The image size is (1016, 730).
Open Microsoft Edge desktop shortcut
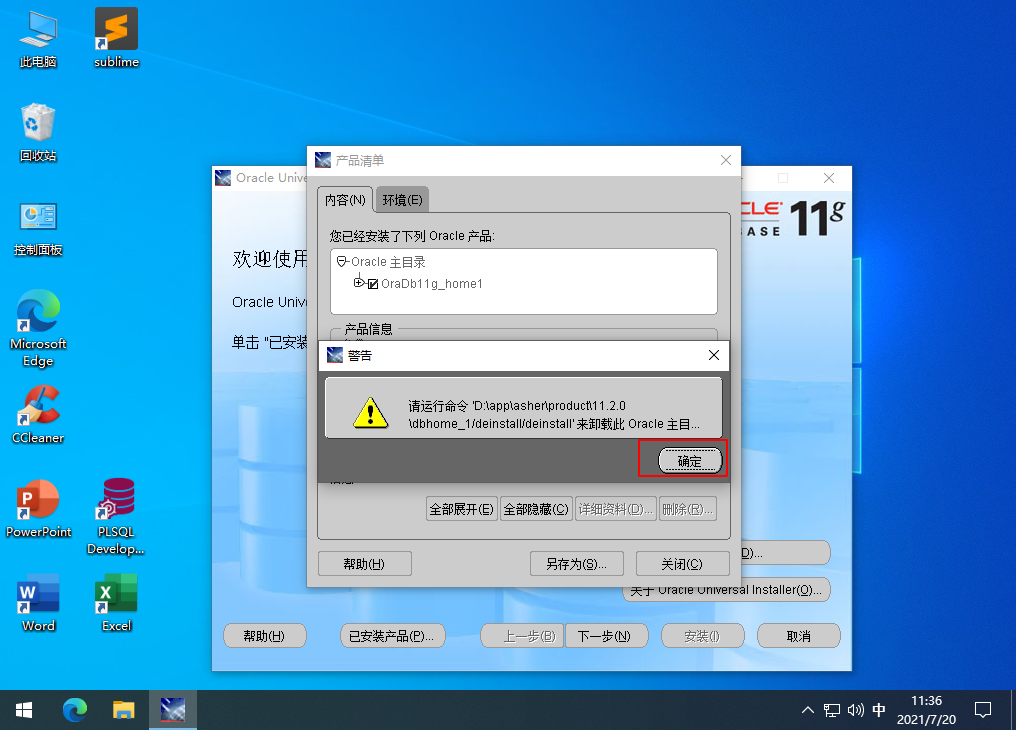[x=38, y=328]
